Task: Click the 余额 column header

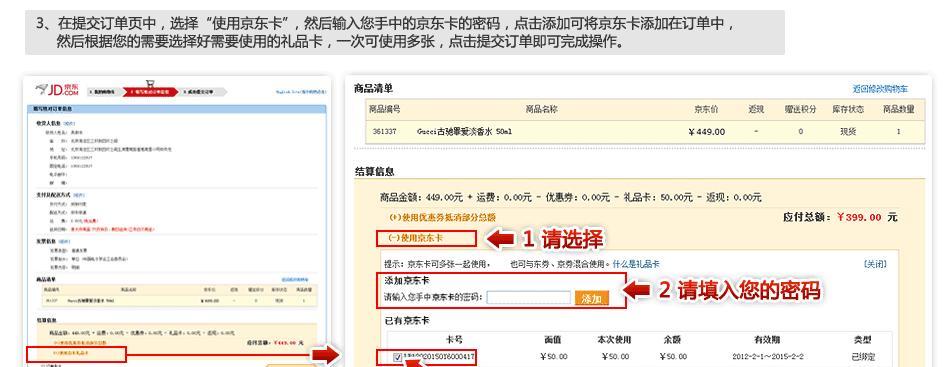Action: click(672, 340)
